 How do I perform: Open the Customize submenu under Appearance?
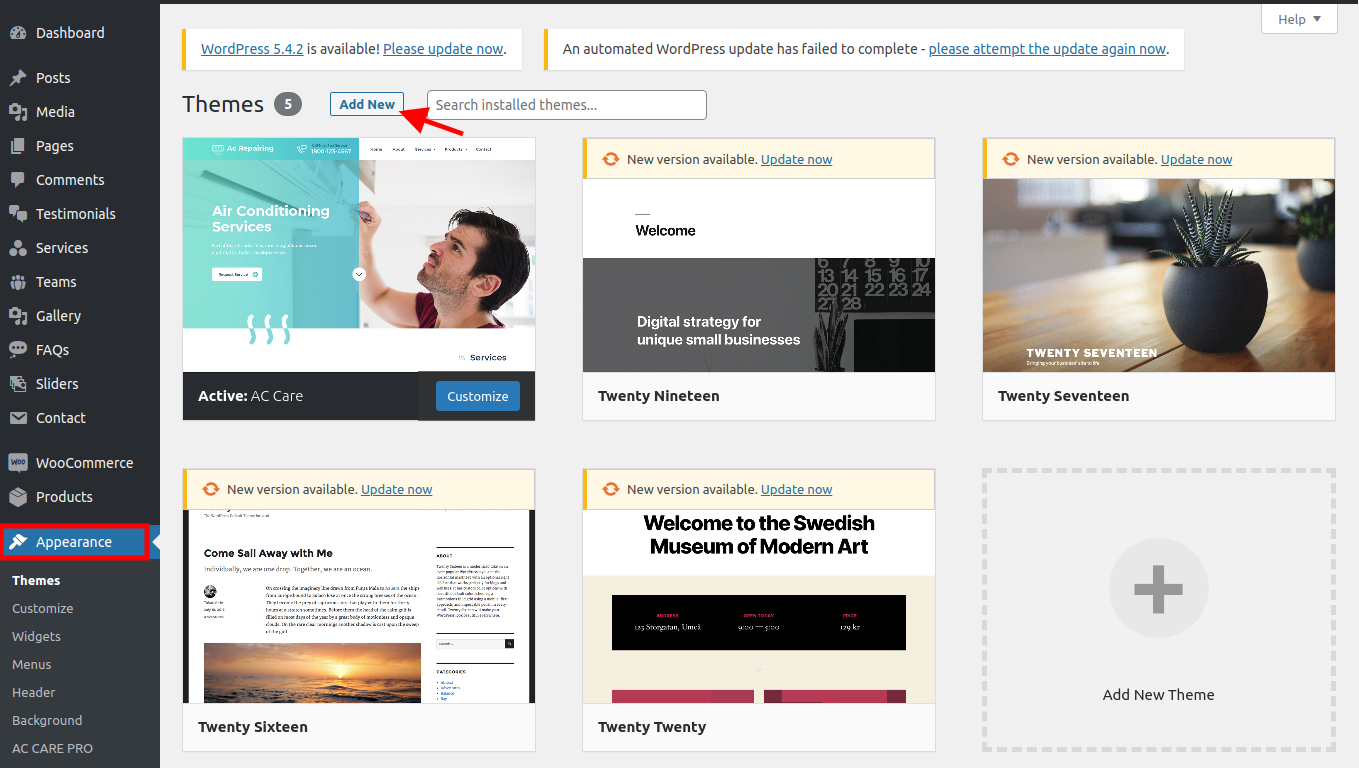click(42, 608)
